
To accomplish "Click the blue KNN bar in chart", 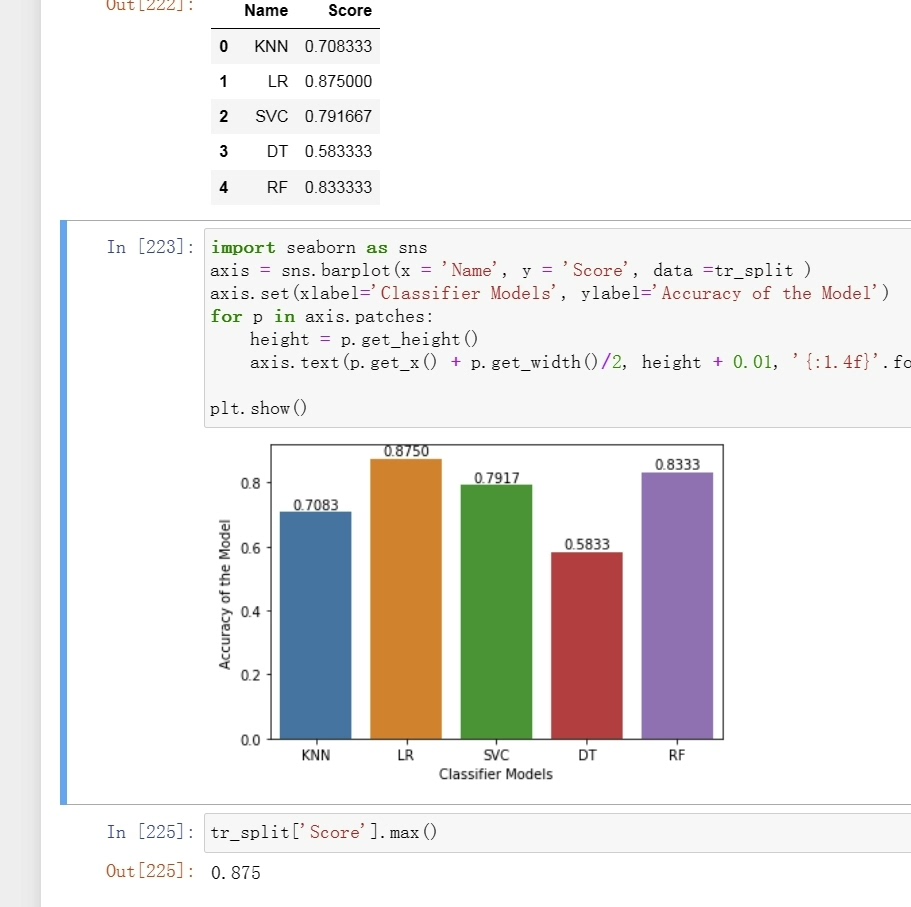I will tap(315, 625).
